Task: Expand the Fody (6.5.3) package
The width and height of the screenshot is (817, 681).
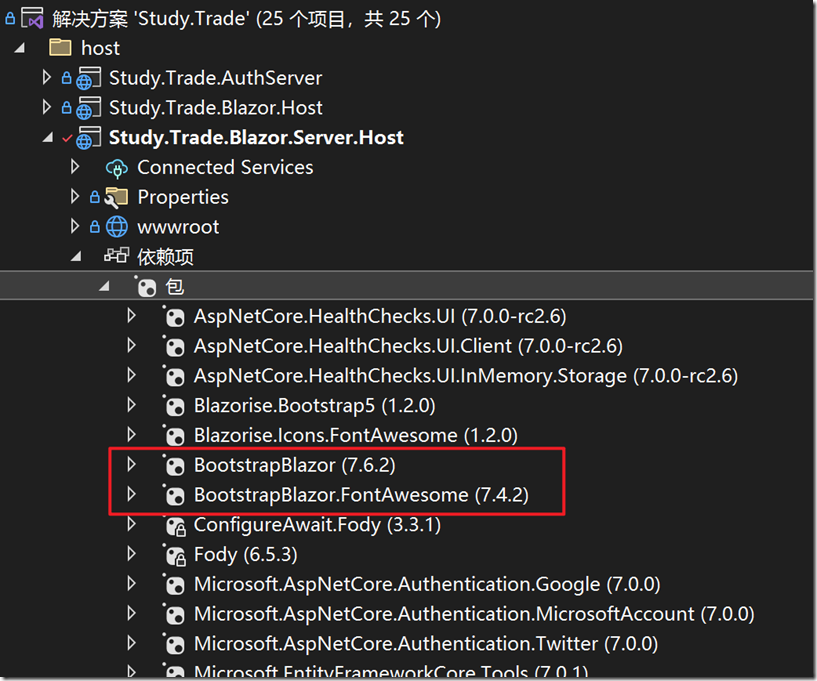Action: pyautogui.click(x=132, y=553)
